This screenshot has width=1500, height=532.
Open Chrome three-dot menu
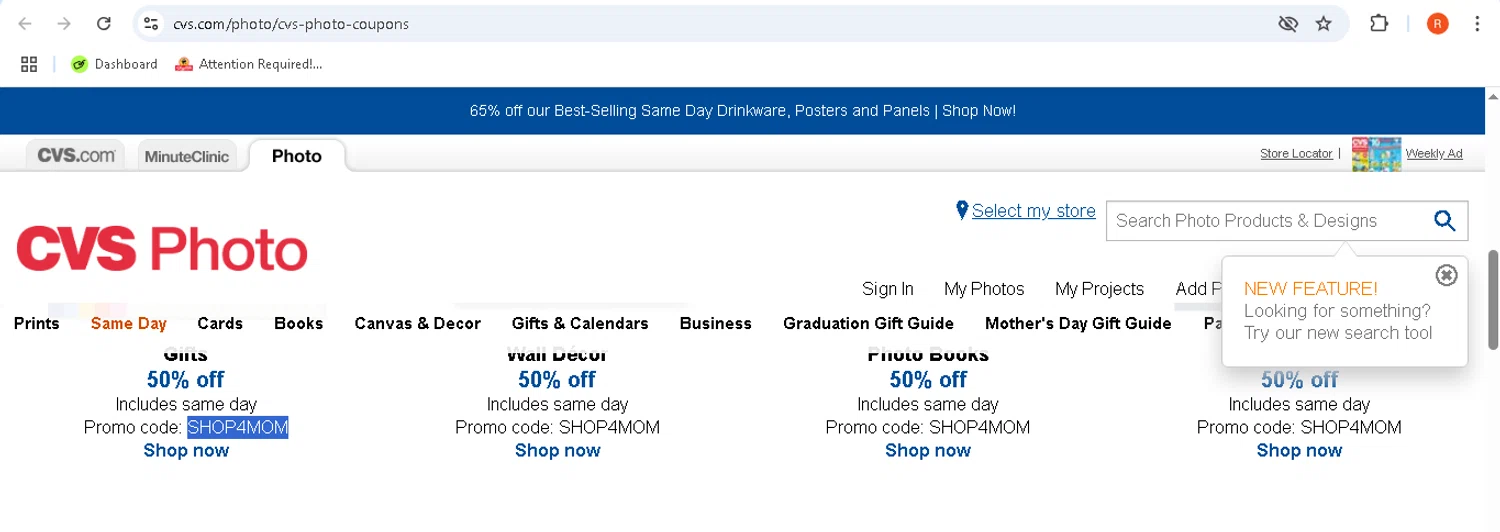pos(1477,23)
